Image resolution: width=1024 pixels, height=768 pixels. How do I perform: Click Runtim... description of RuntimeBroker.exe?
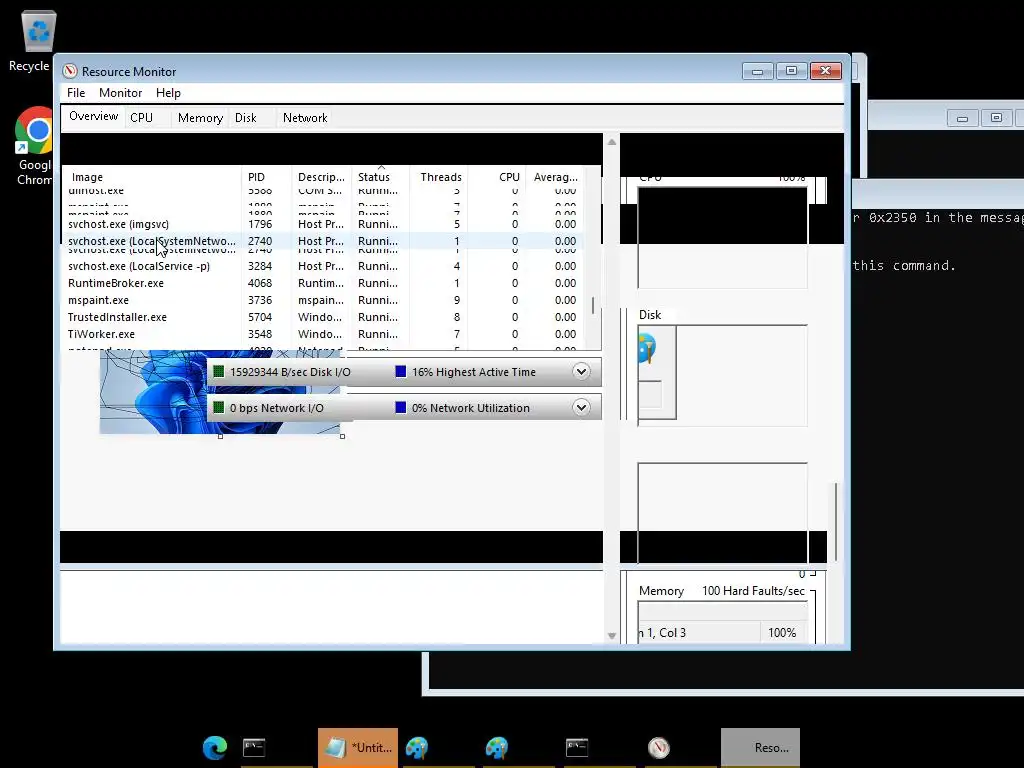321,283
